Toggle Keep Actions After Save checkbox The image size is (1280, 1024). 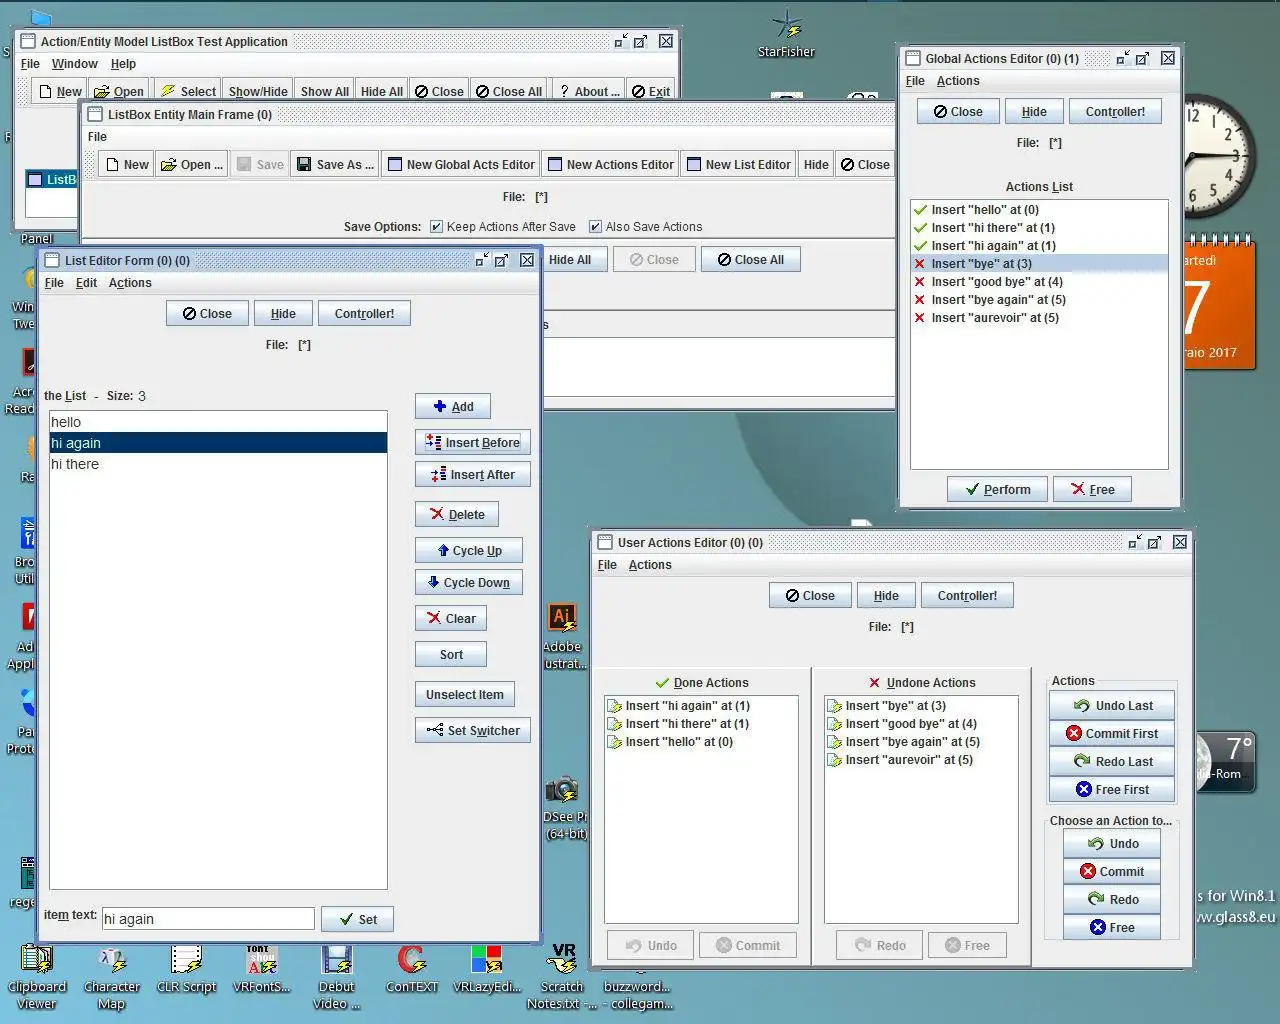[x=436, y=227]
